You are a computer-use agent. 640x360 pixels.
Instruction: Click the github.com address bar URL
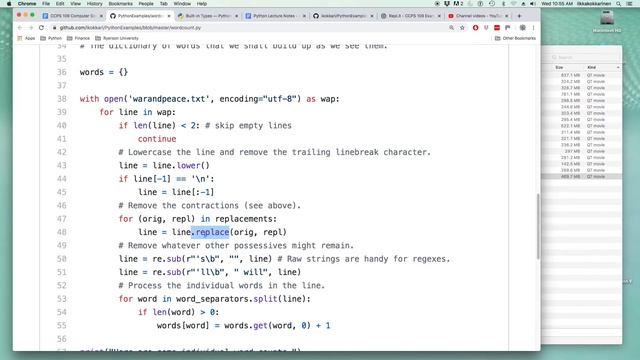point(130,28)
